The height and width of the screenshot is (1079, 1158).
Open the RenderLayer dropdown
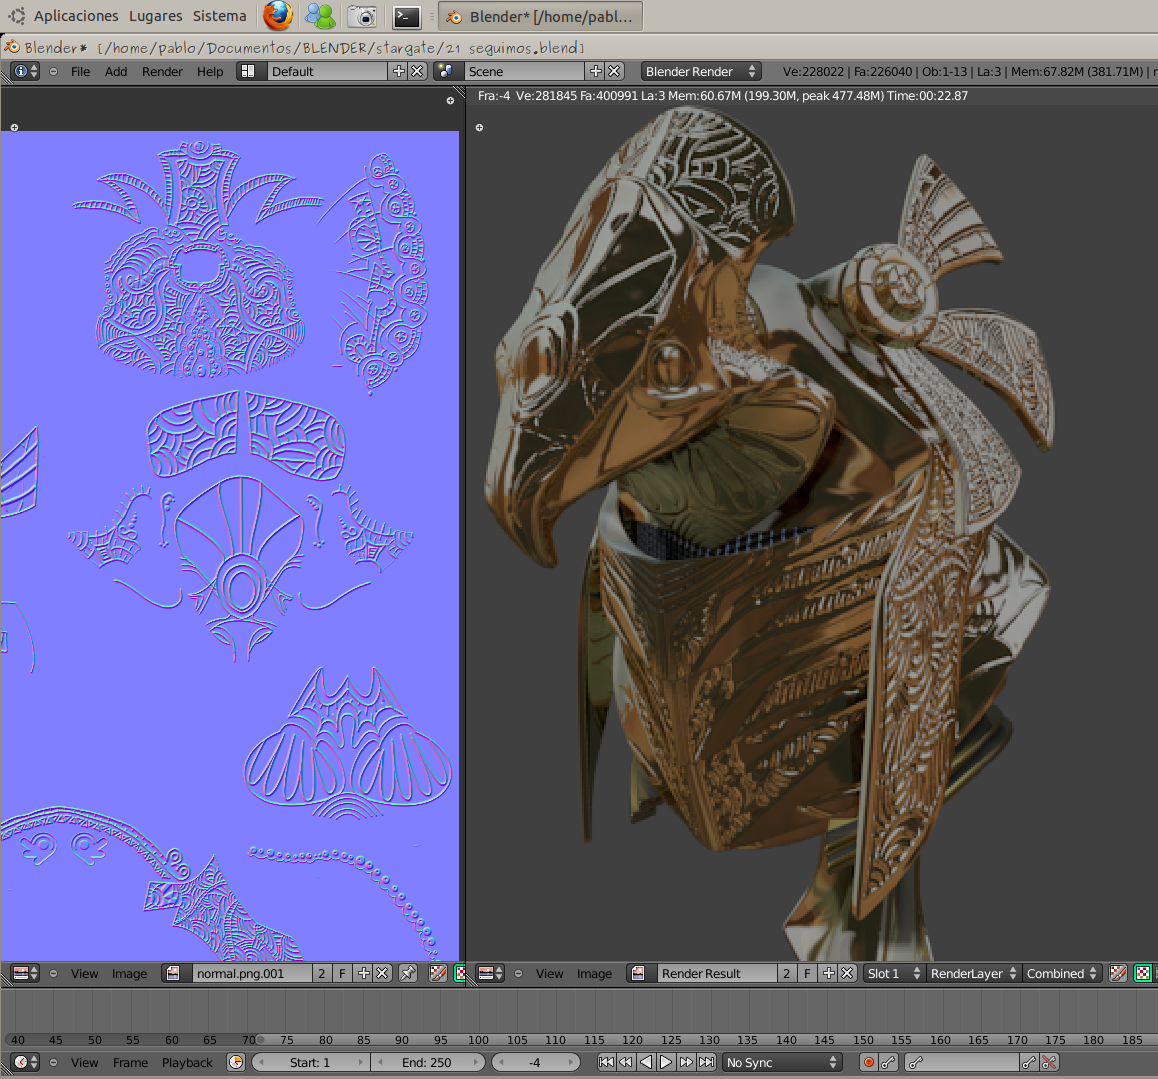[973, 973]
